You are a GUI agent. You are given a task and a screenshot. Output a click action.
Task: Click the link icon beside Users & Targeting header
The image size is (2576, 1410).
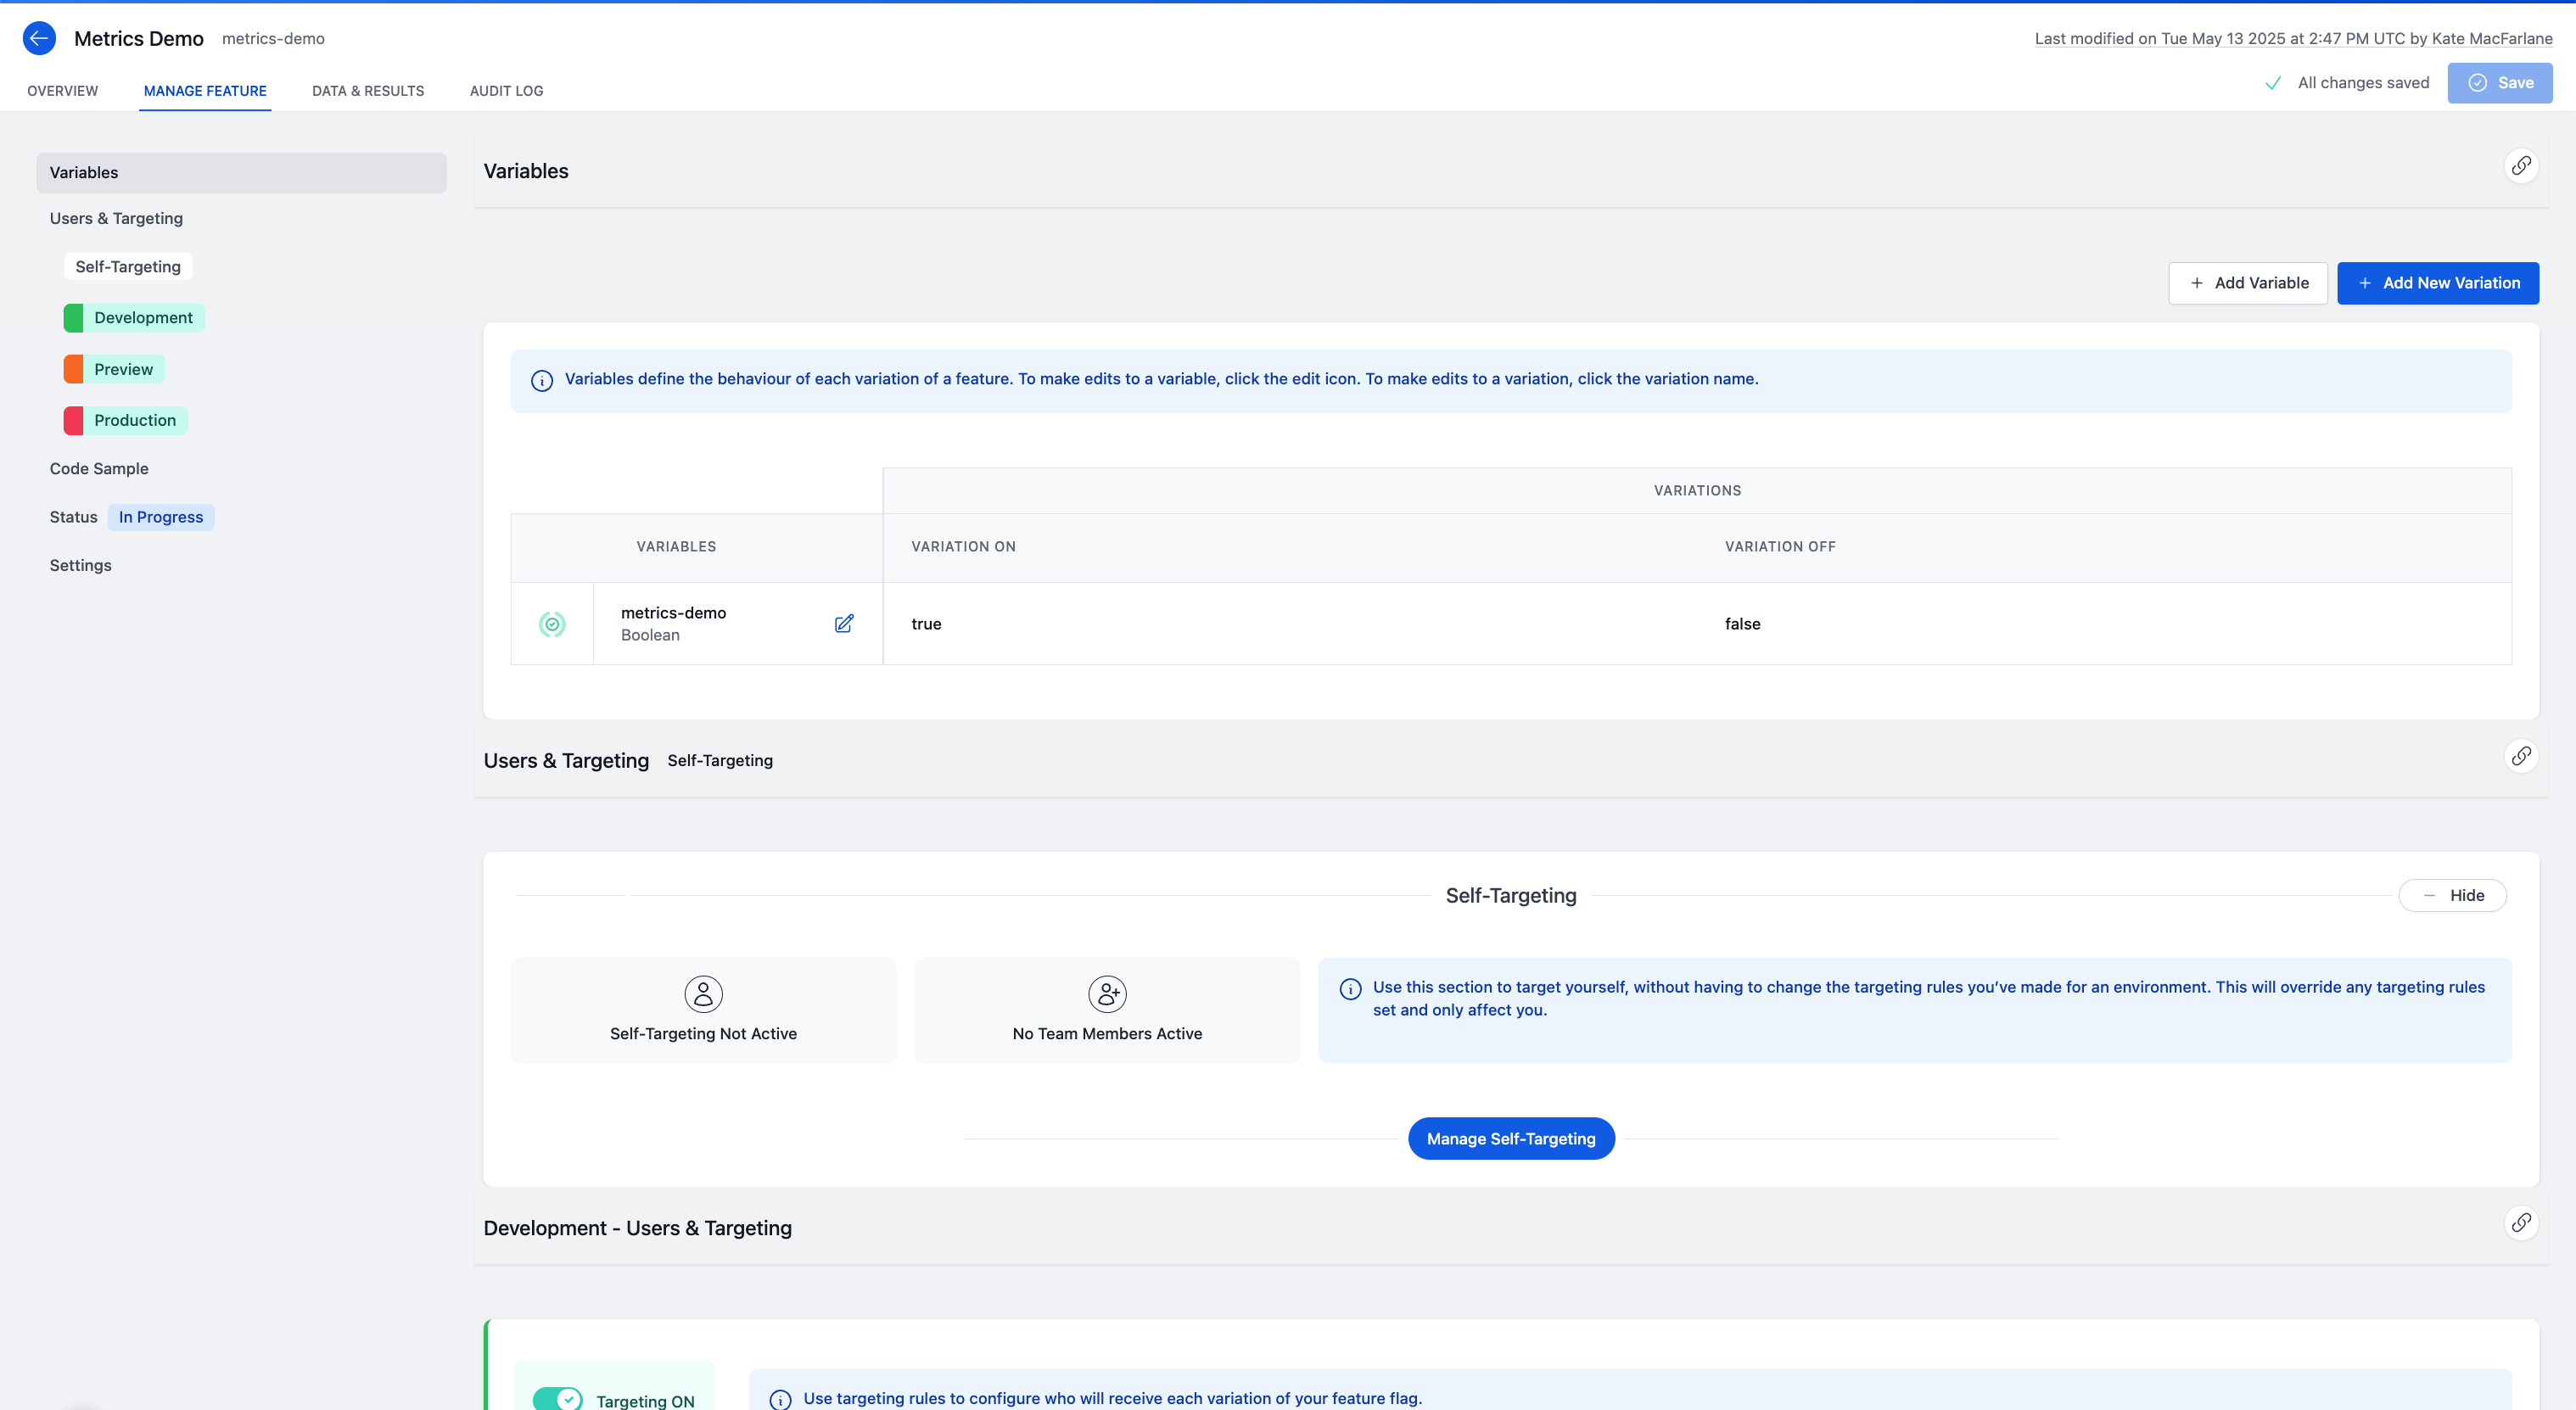(x=2521, y=756)
